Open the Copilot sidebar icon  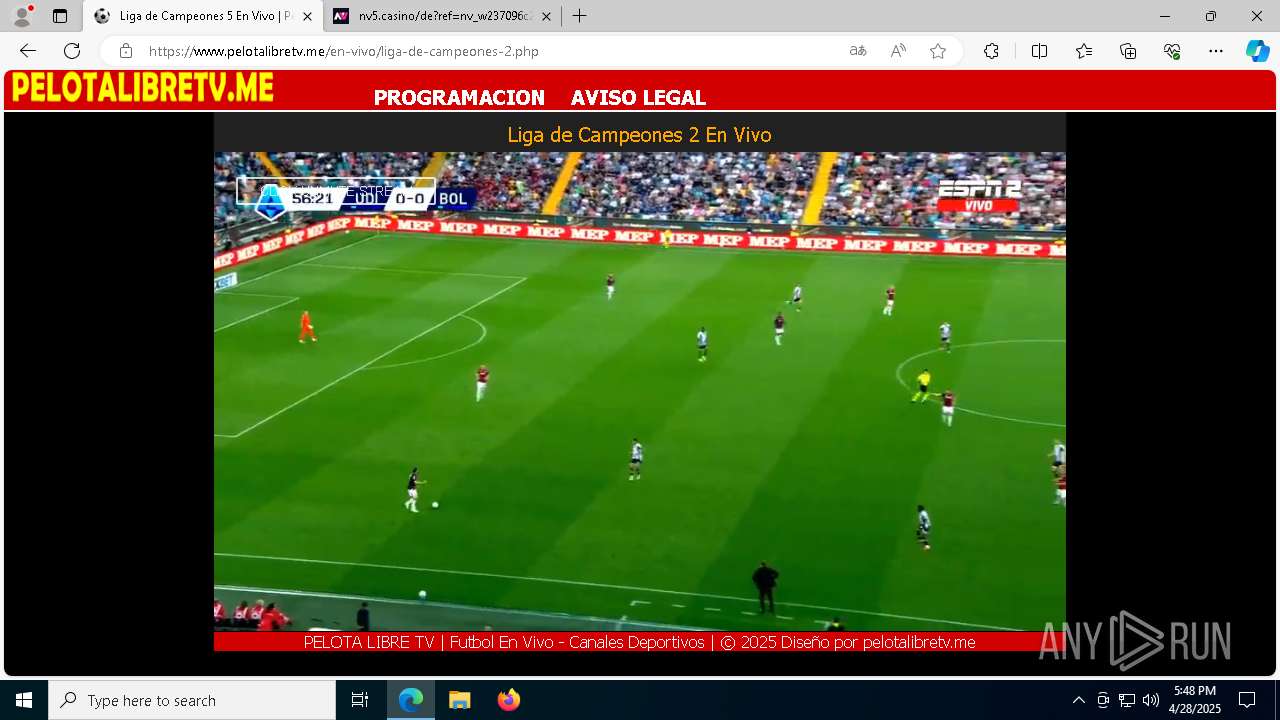click(x=1258, y=51)
